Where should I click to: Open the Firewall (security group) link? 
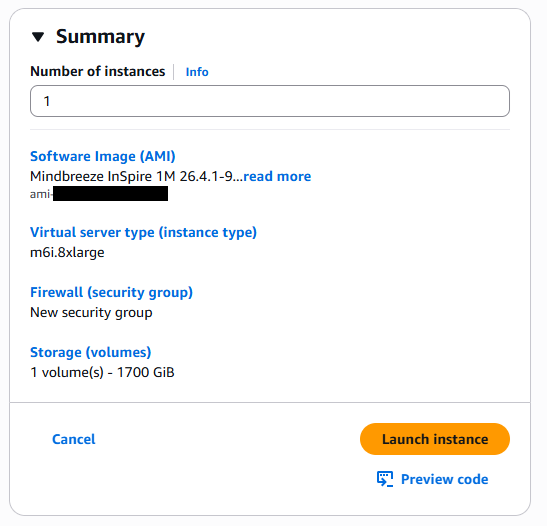coord(111,292)
